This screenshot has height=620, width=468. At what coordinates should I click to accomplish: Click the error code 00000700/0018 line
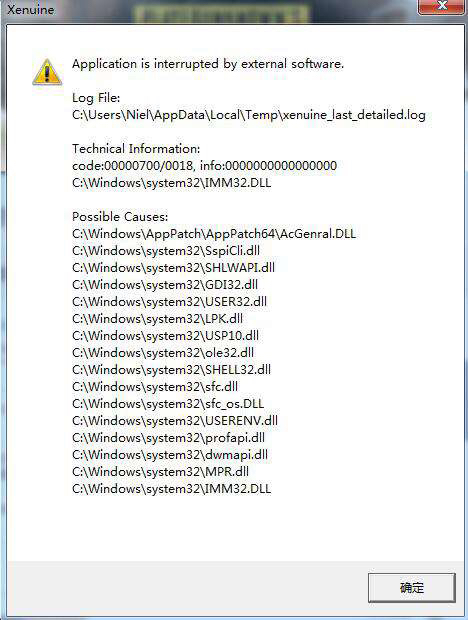[204, 166]
